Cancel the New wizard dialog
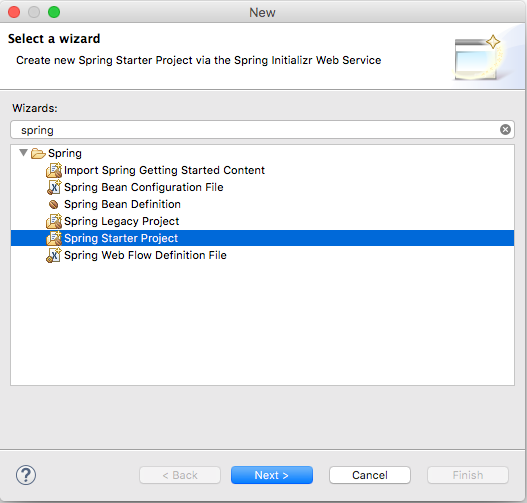The image size is (527, 503). point(370,475)
